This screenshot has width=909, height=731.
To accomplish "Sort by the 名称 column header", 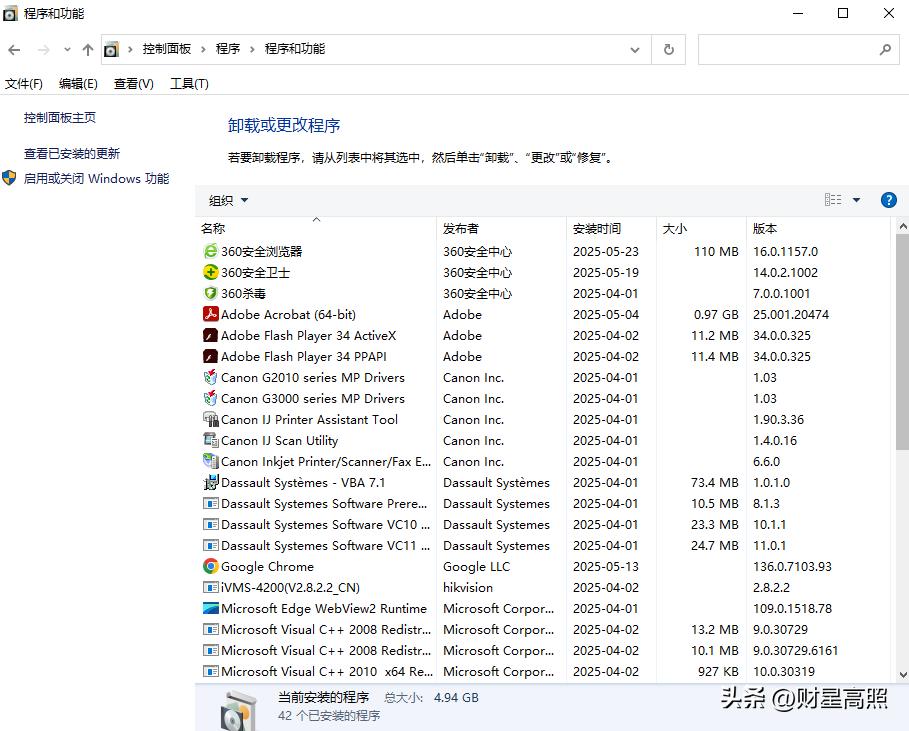I will [315, 228].
